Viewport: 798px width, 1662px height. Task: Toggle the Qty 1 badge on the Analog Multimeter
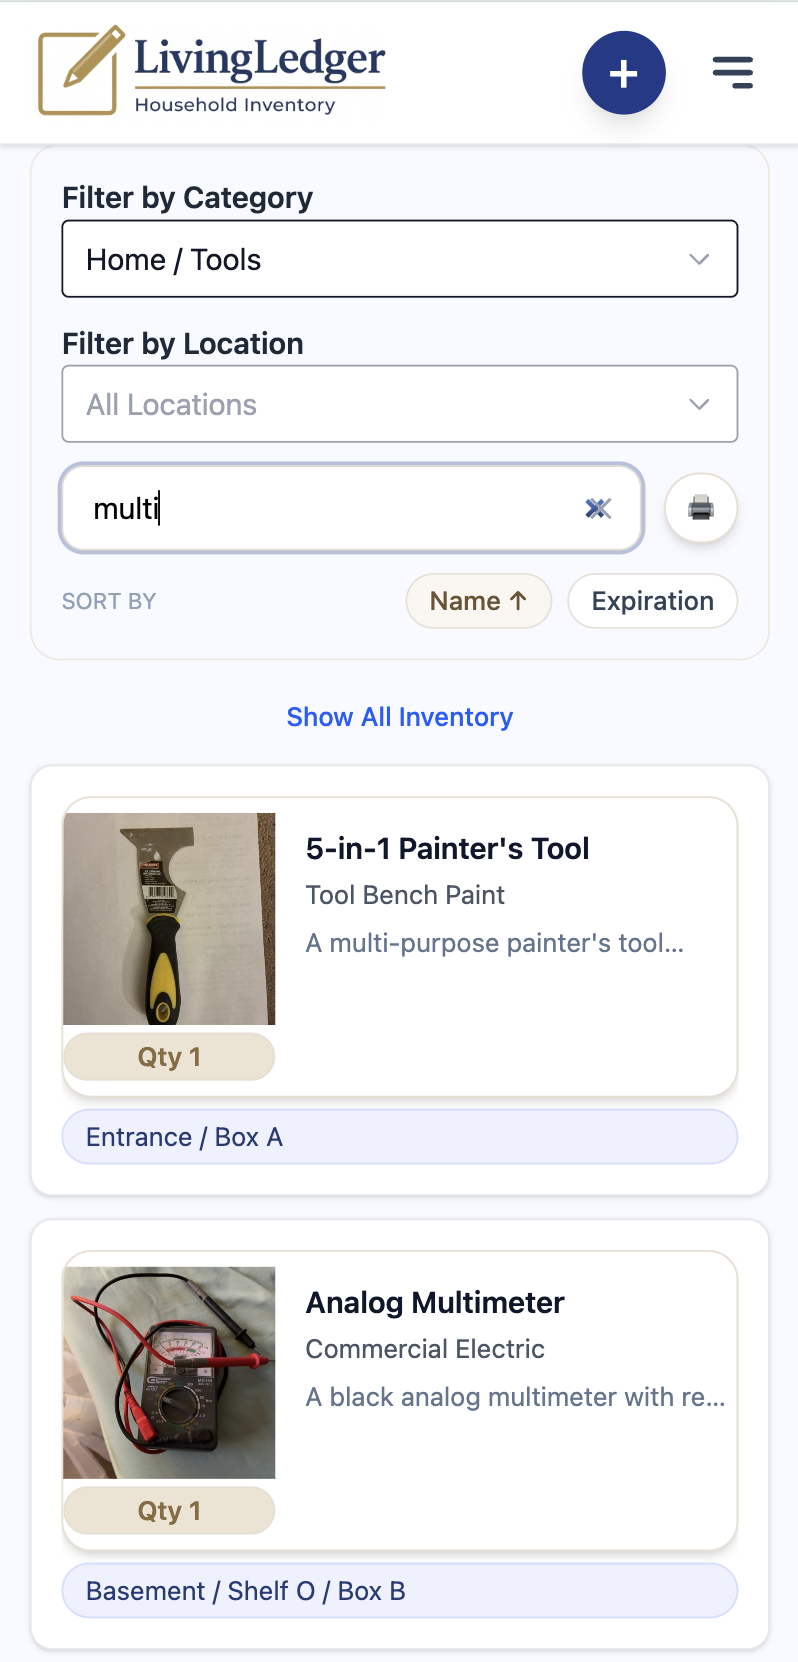click(x=168, y=1510)
